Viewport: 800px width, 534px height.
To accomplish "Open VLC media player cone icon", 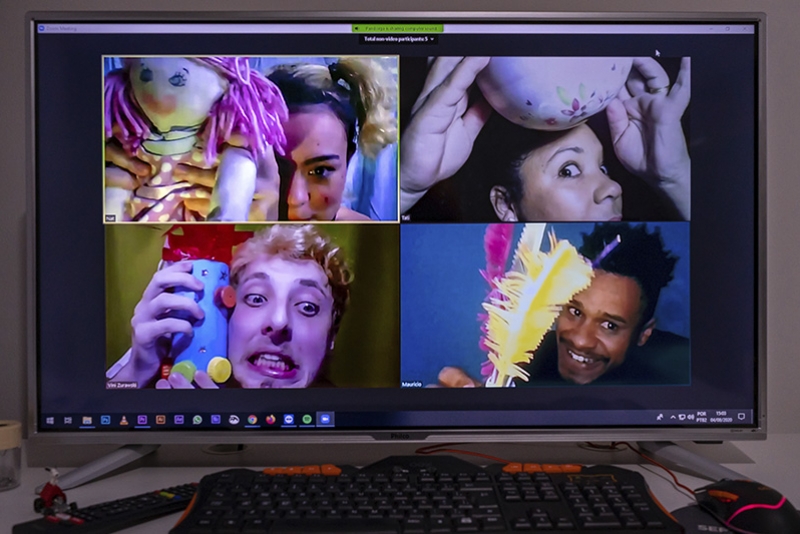I will tap(123, 420).
